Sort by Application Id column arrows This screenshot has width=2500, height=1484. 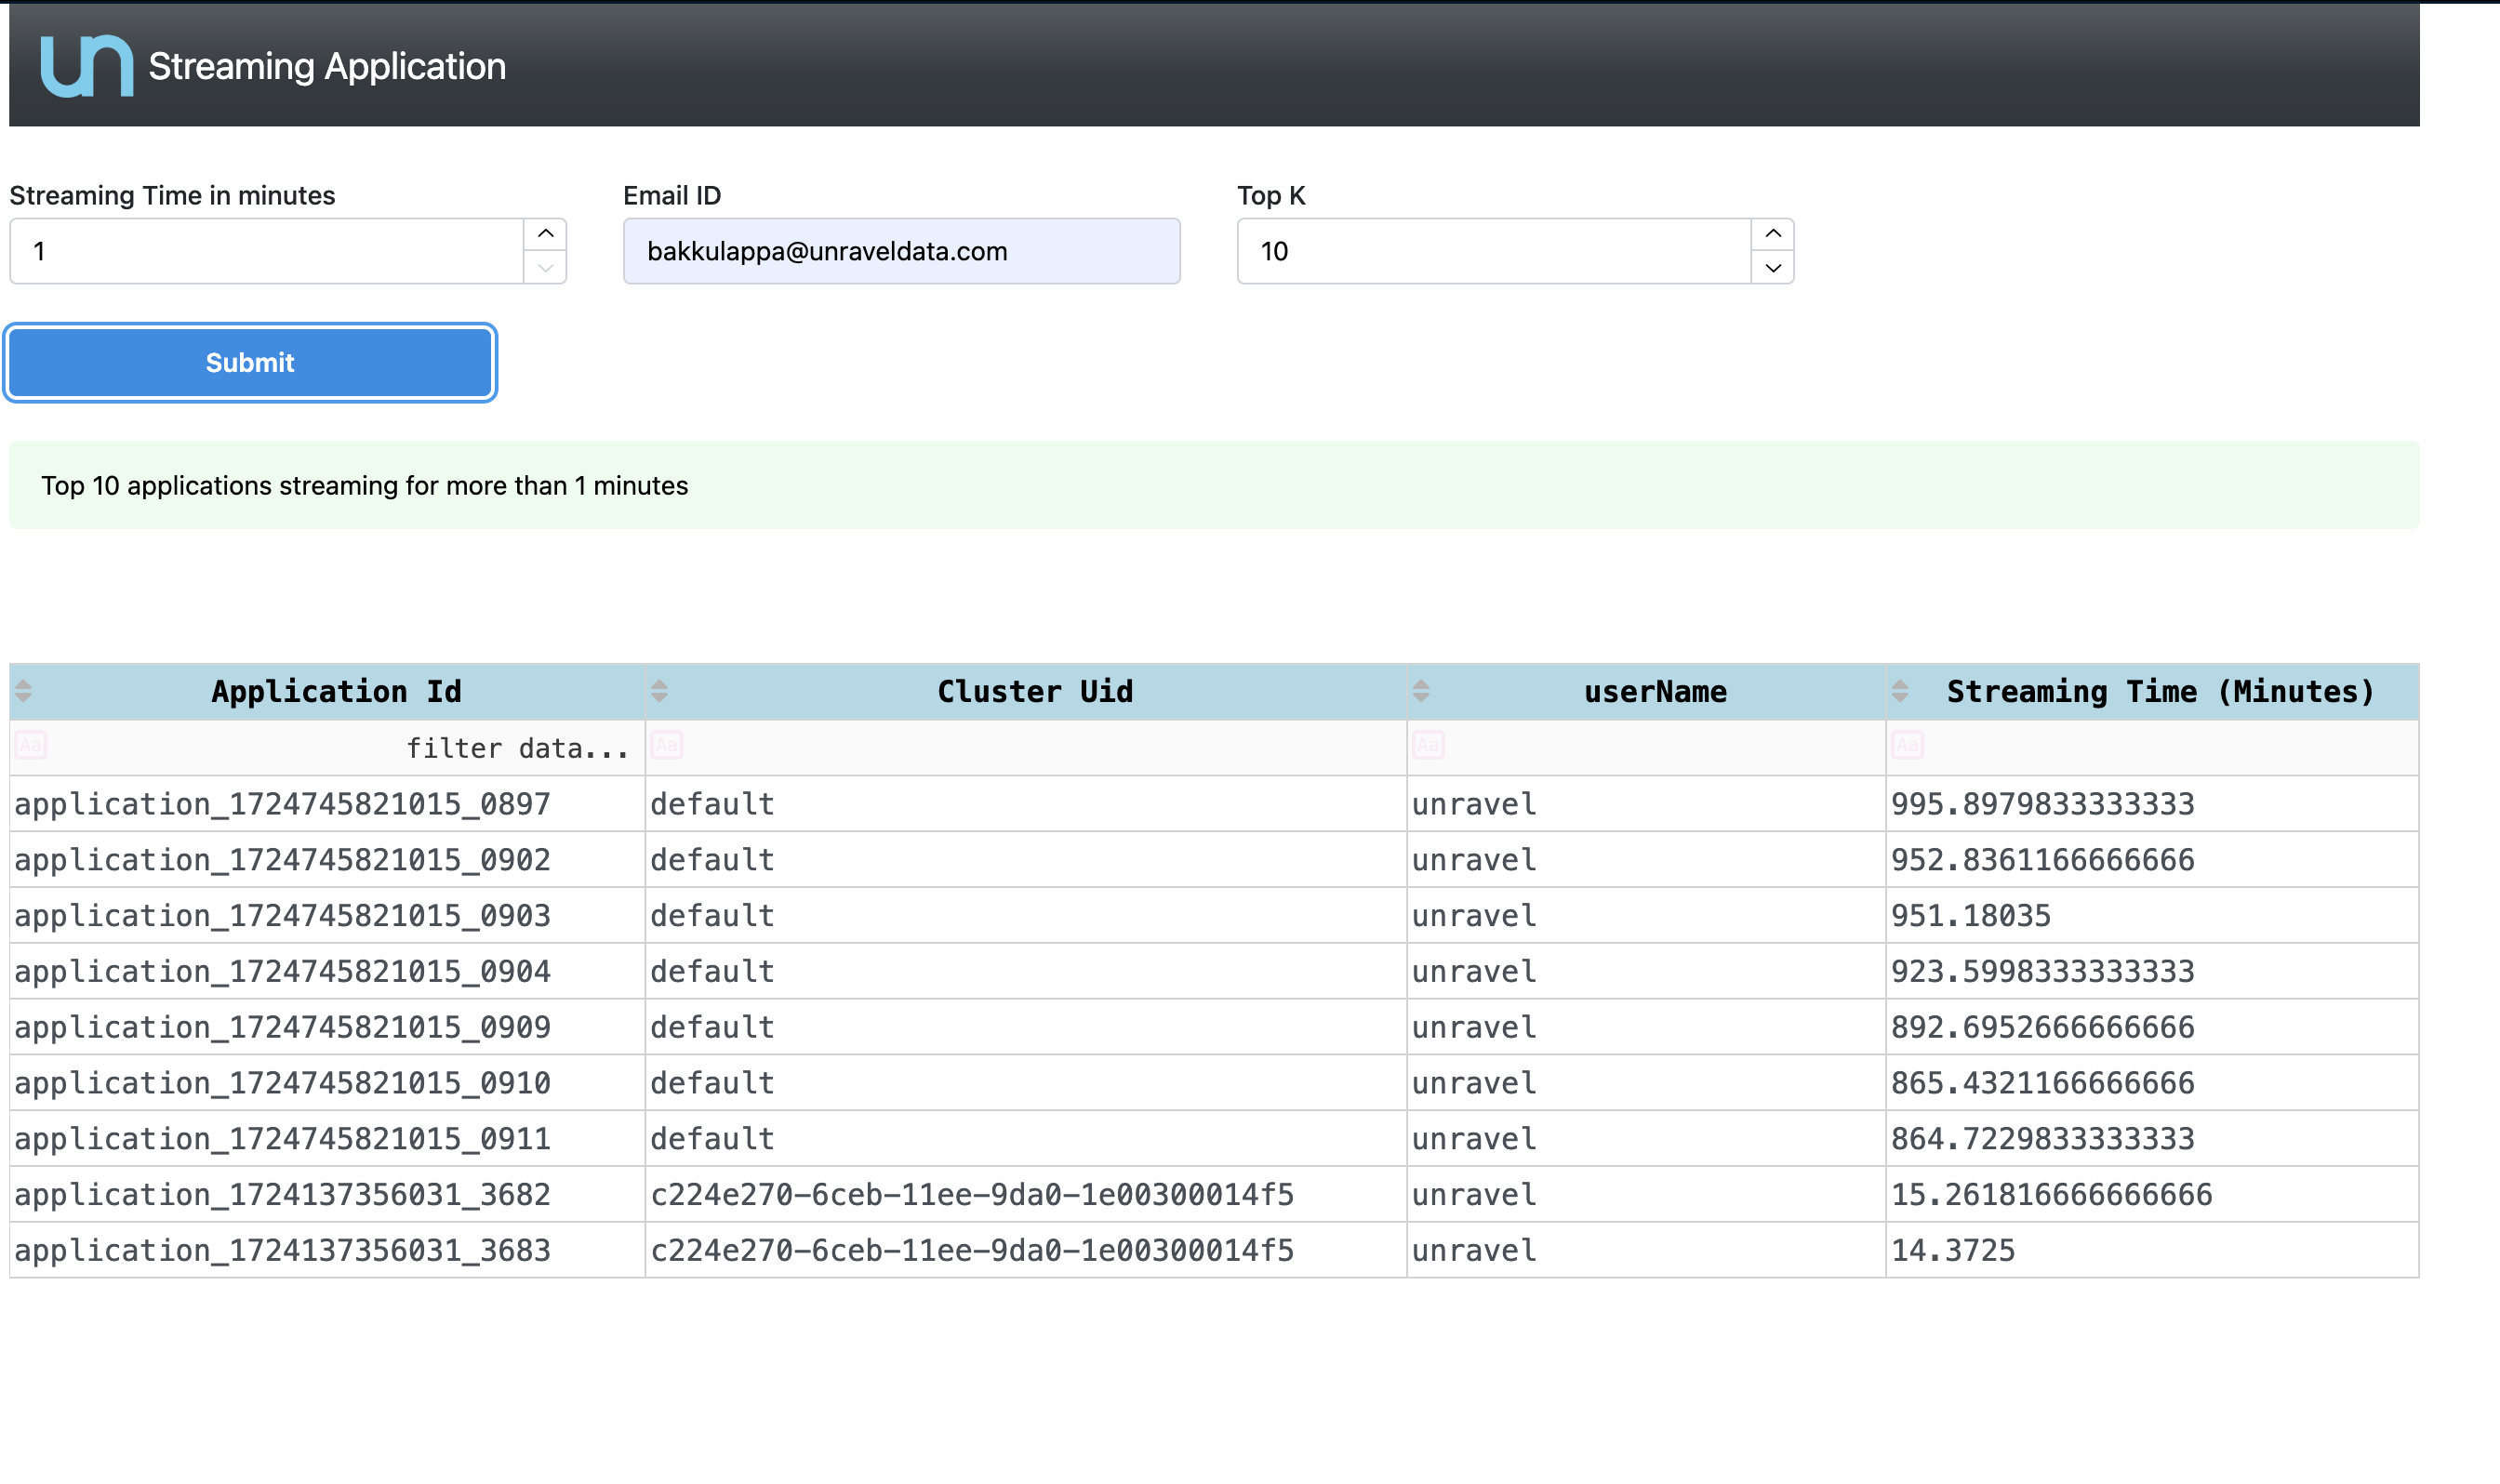tap(24, 690)
